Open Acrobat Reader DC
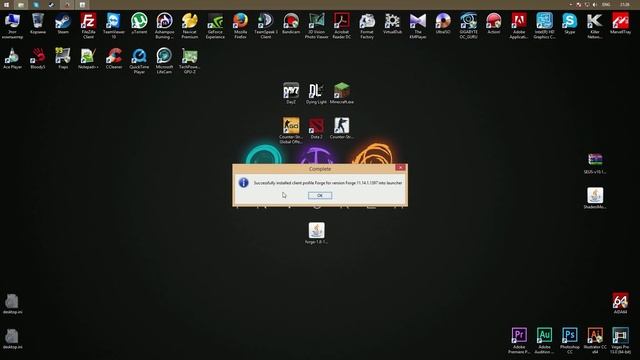640x360 pixels. pyautogui.click(x=342, y=26)
